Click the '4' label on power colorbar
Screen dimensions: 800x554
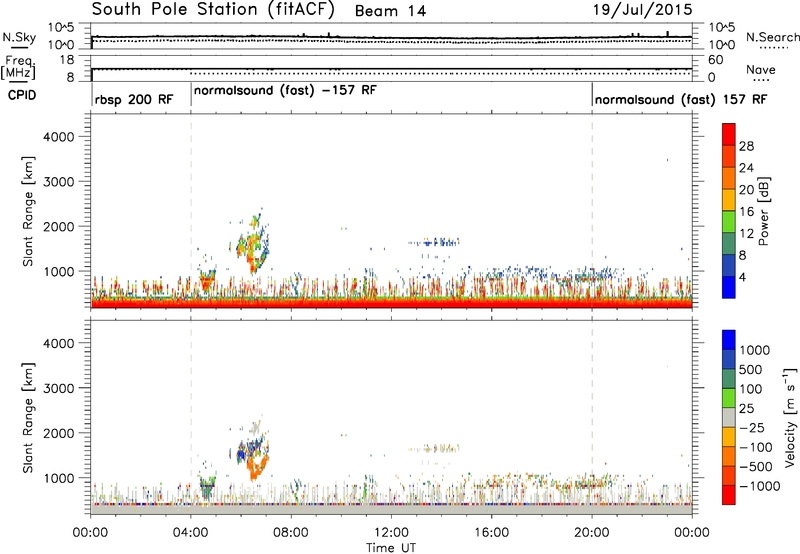tap(743, 277)
